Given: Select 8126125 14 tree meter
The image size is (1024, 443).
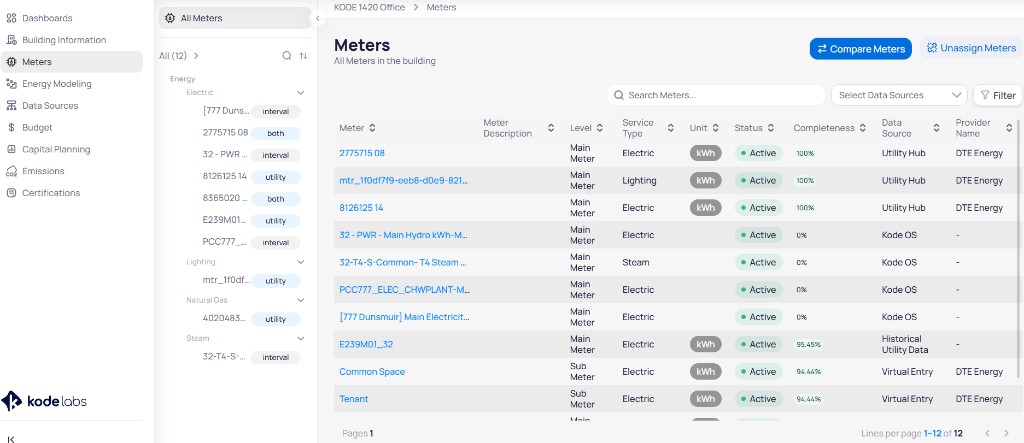Looking at the screenshot, I should pyautogui.click(x=225, y=176).
